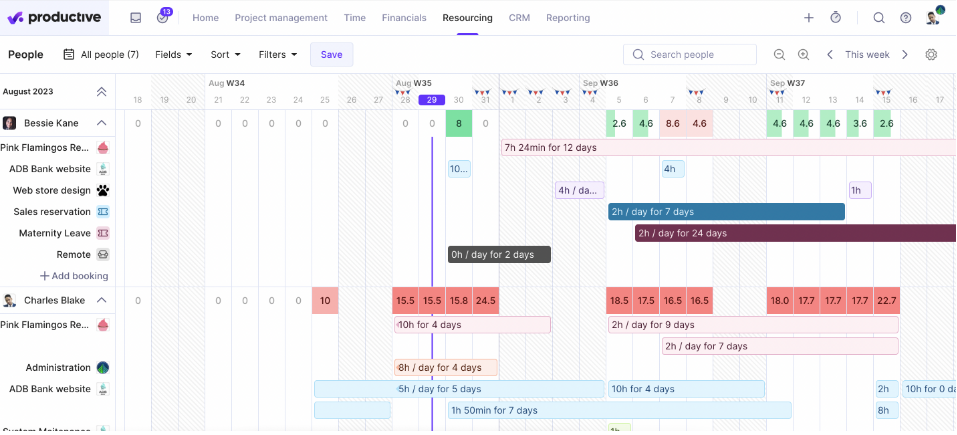Go to the Reporting tab
957x435 pixels.
coord(568,18)
